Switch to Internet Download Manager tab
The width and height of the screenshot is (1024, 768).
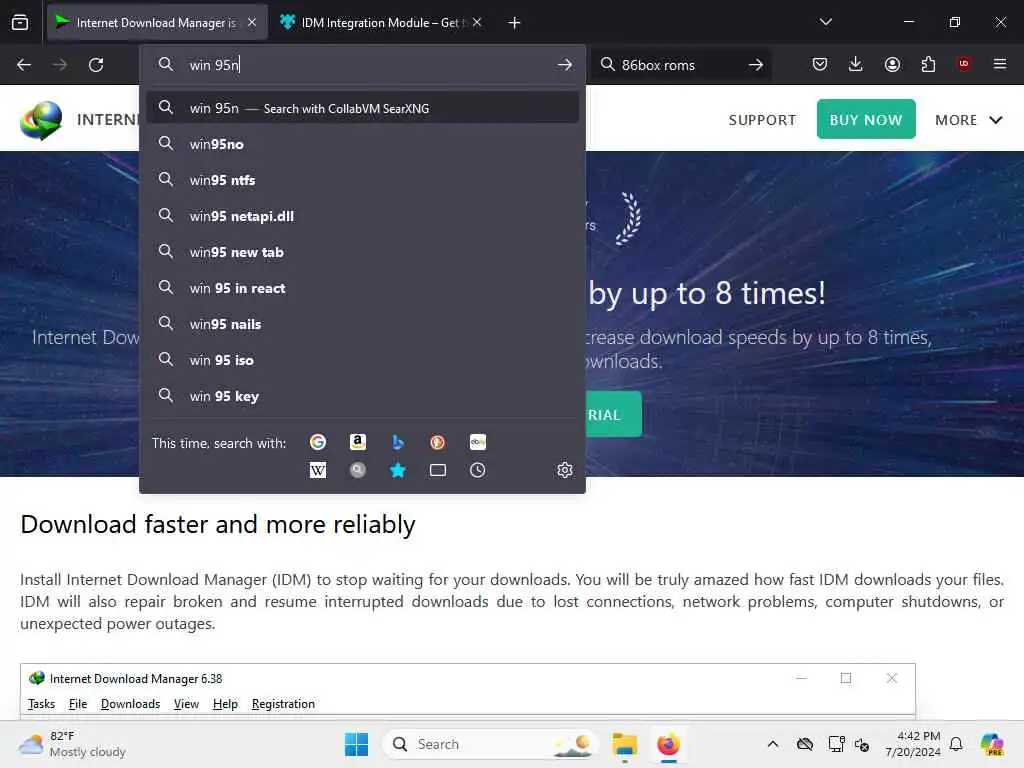157,23
